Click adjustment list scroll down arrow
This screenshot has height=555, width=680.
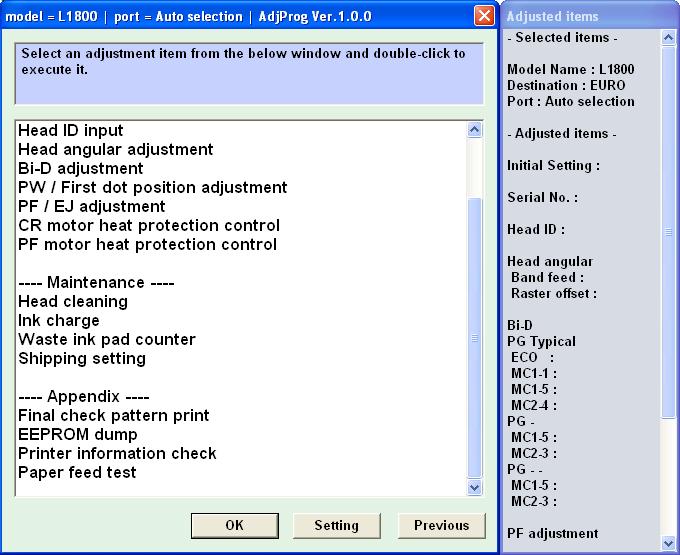tap(474, 488)
